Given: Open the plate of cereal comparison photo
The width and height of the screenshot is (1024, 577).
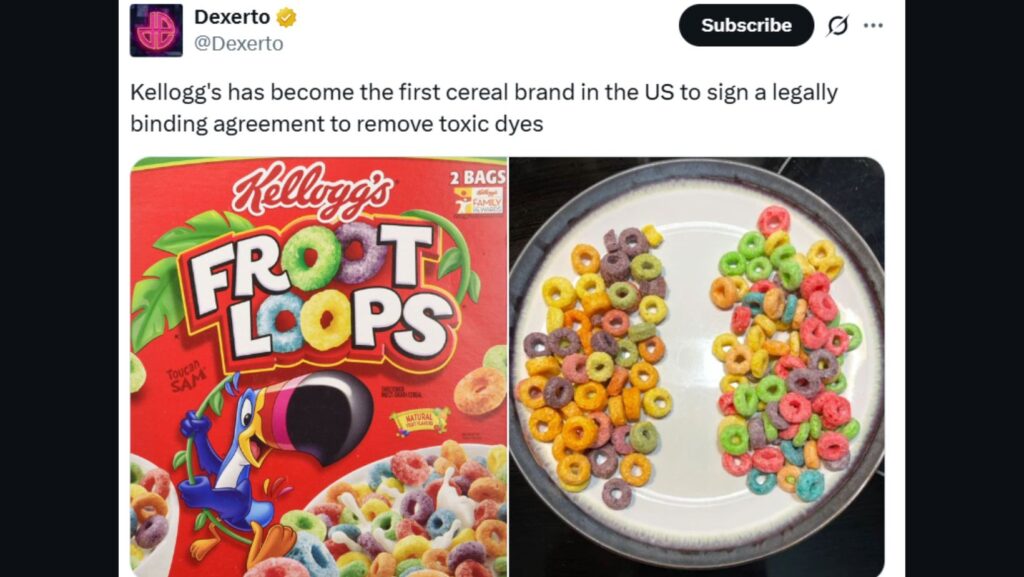Looking at the screenshot, I should [x=697, y=367].
